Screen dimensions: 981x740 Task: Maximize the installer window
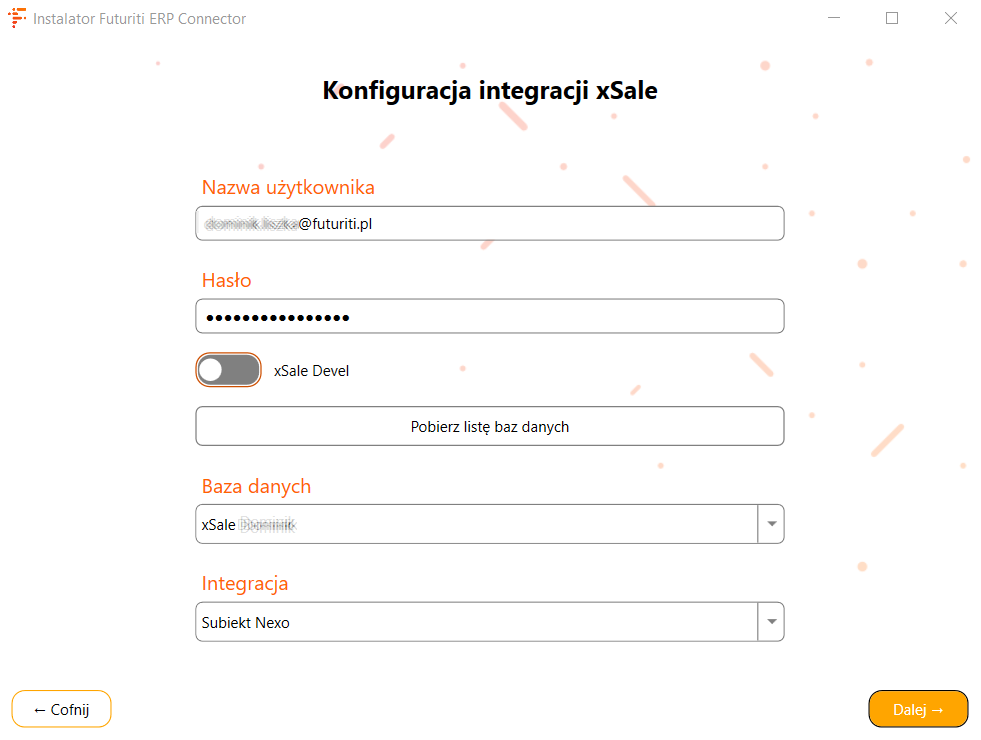point(892,18)
